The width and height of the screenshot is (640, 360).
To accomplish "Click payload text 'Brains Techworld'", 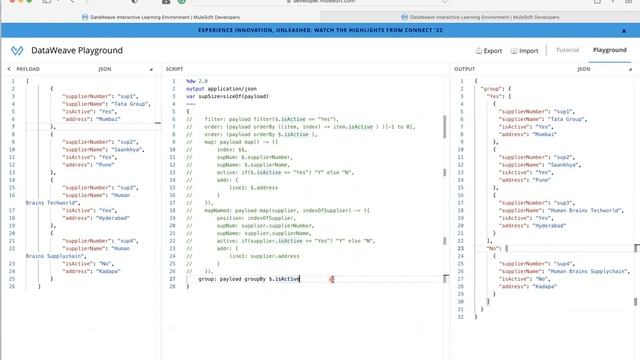I will 52,203.
